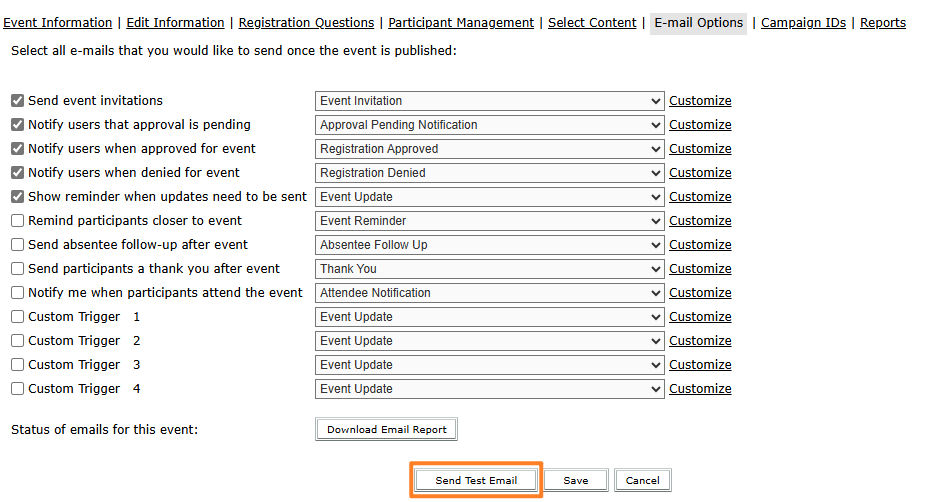Open the Campaign IDs tab

803,23
